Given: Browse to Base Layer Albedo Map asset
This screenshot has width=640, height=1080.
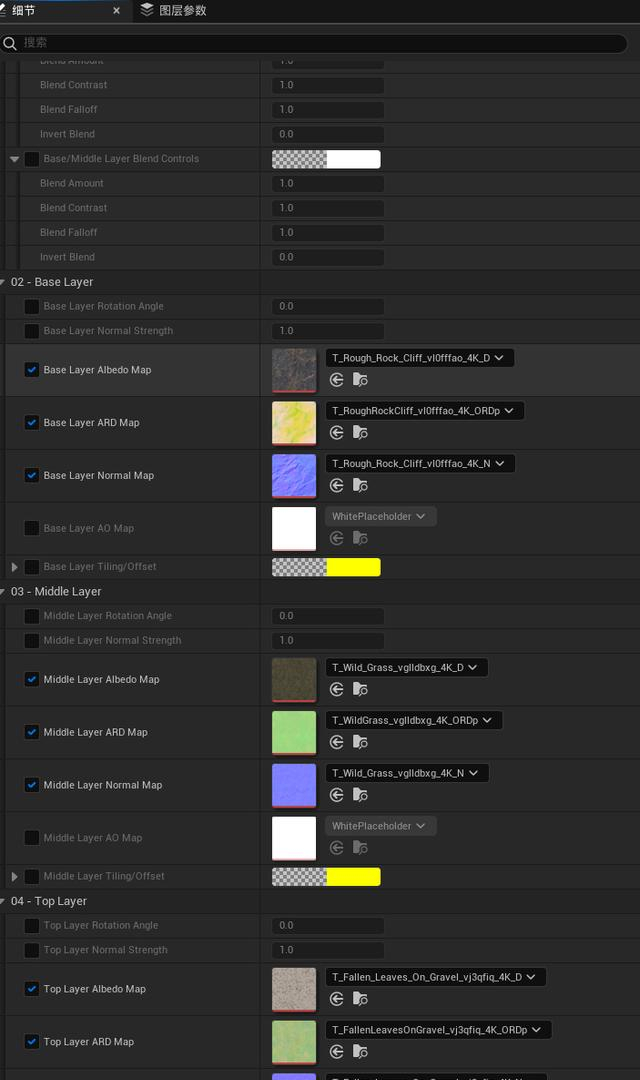Looking at the screenshot, I should point(360,380).
